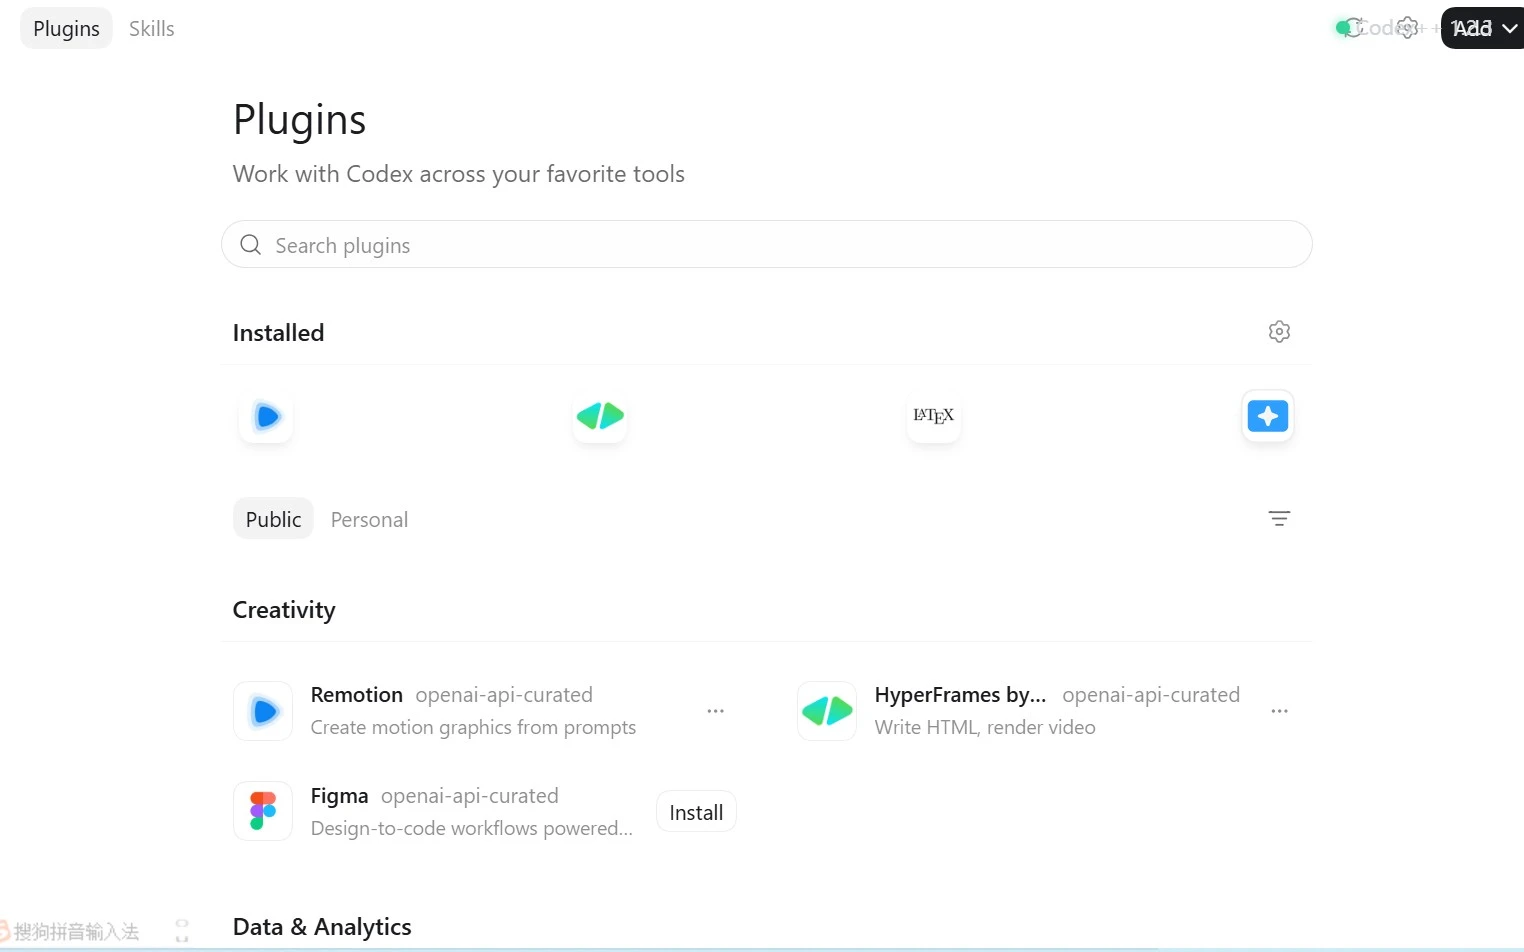Open the installed HyperFrames plugin icon
The image size is (1524, 952).
tap(600, 416)
